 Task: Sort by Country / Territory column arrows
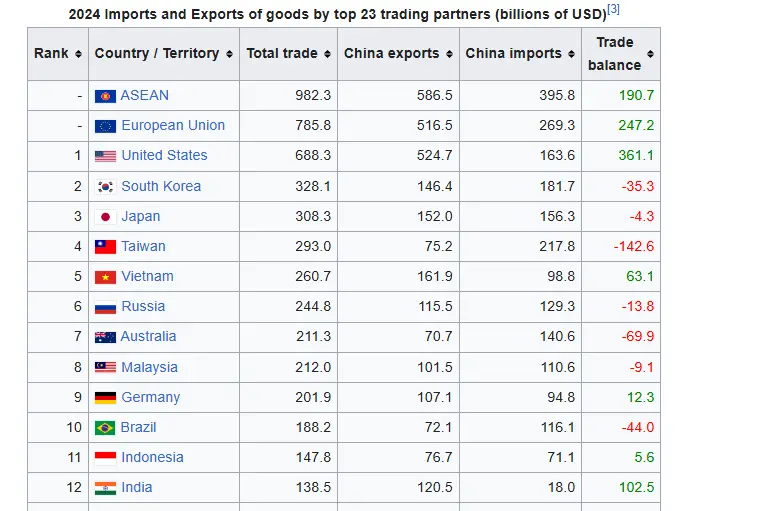click(229, 54)
